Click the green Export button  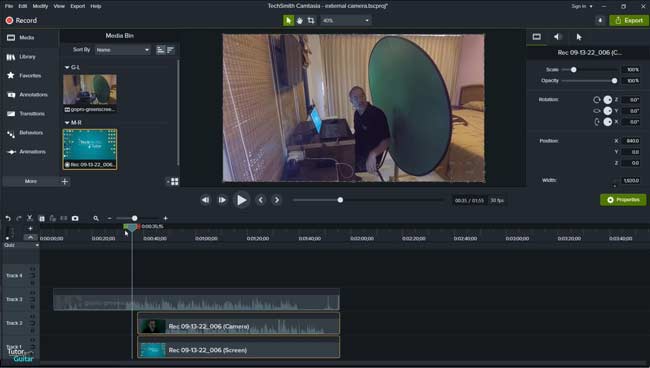point(629,20)
